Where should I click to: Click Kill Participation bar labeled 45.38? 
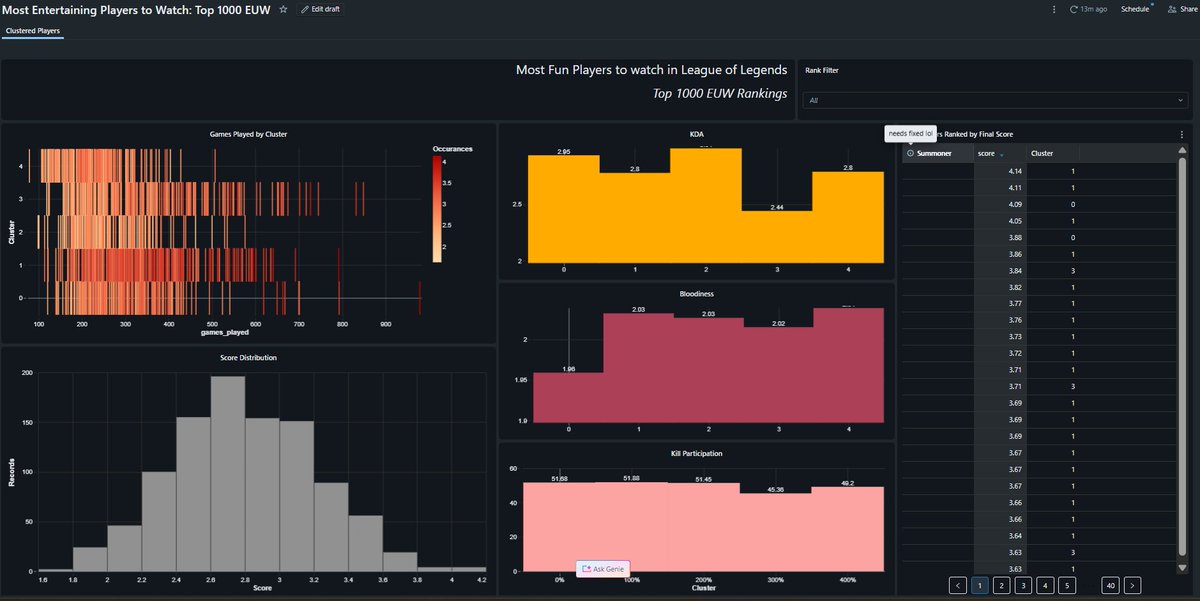[776, 532]
